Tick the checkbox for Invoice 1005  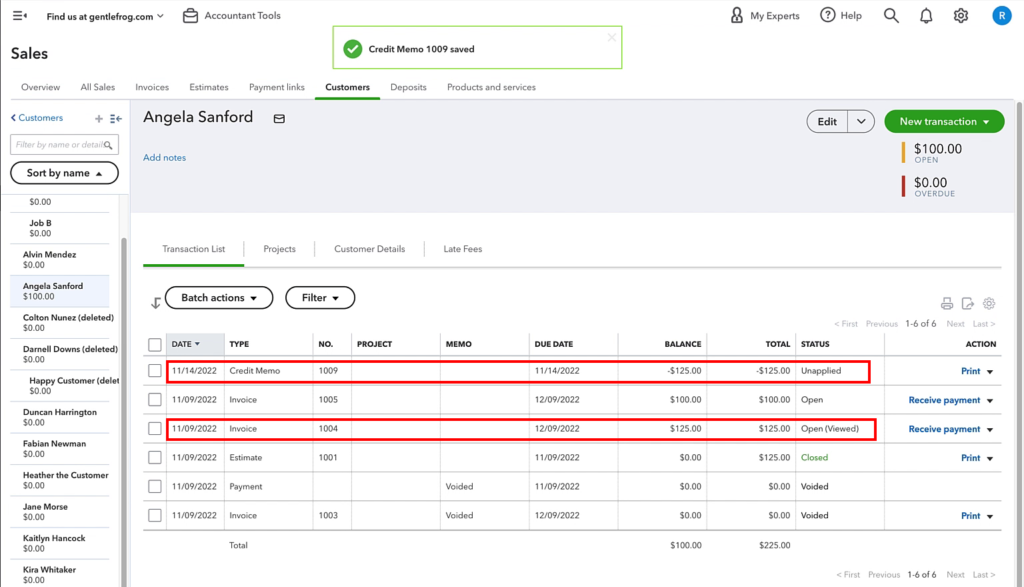click(155, 399)
